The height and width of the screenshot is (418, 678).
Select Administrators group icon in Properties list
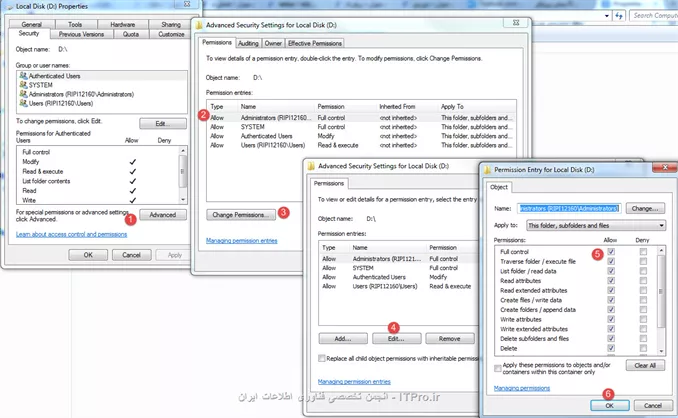point(23,94)
